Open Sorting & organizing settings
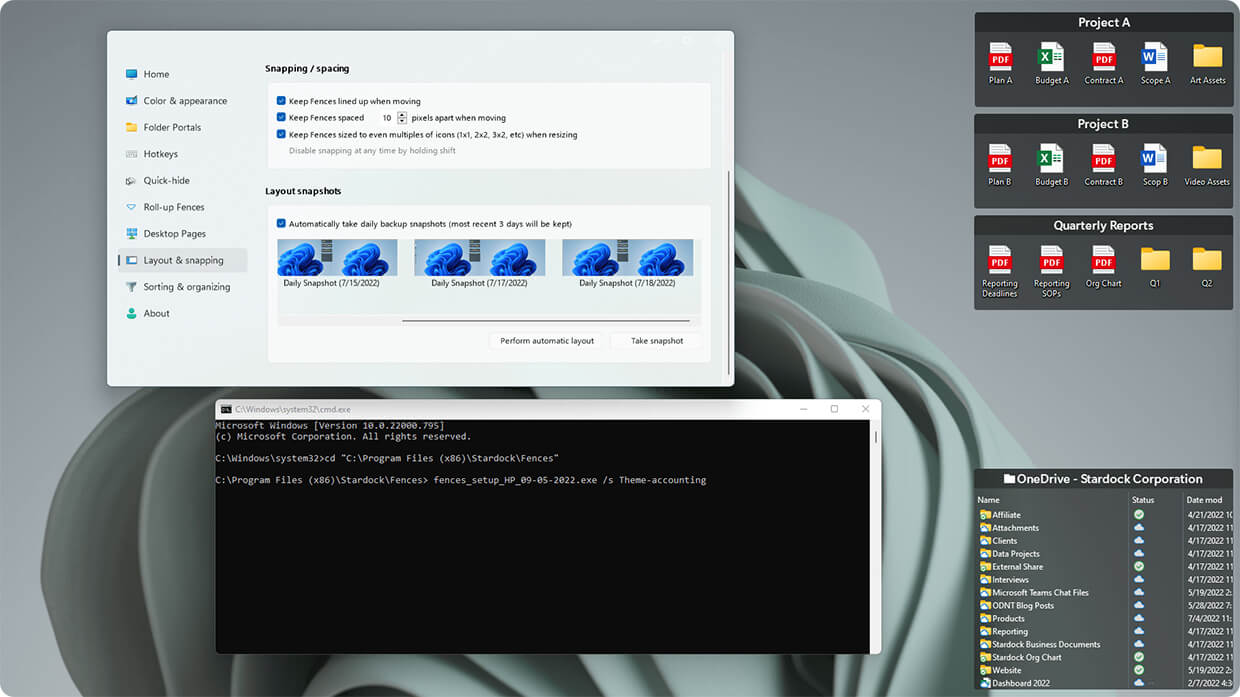 (182, 287)
